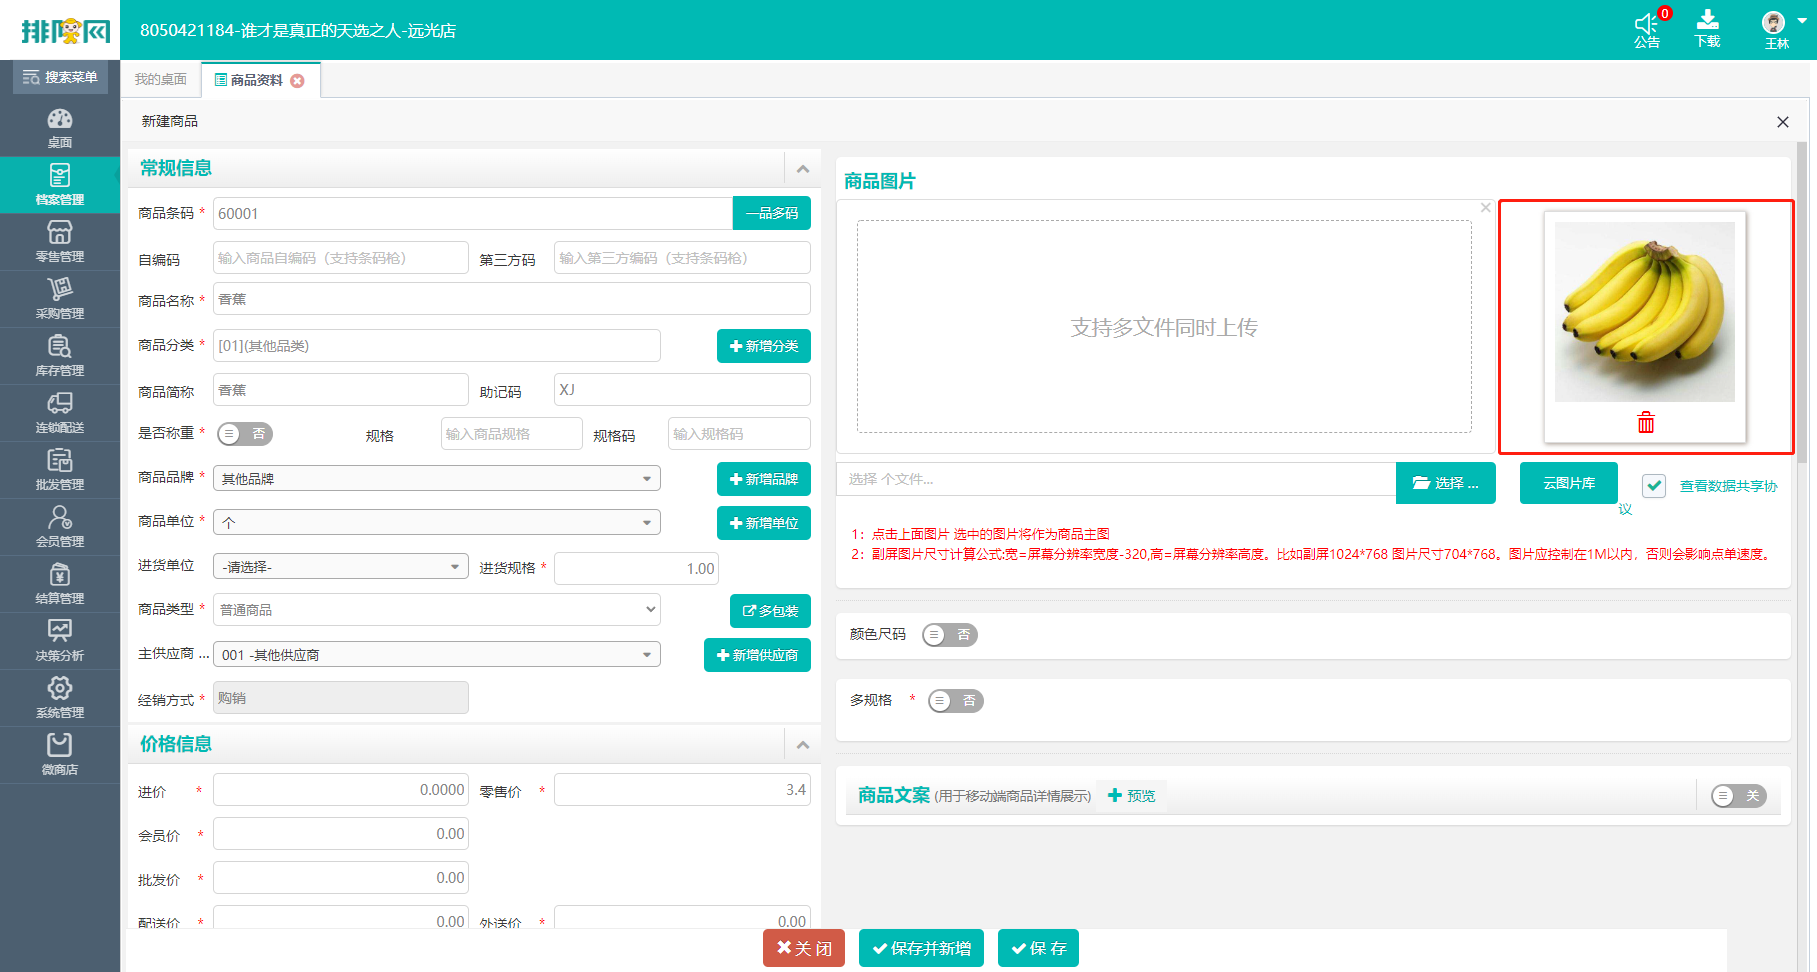The width and height of the screenshot is (1817, 972).
Task: Open the 商品分类 selector field
Action: (437, 346)
